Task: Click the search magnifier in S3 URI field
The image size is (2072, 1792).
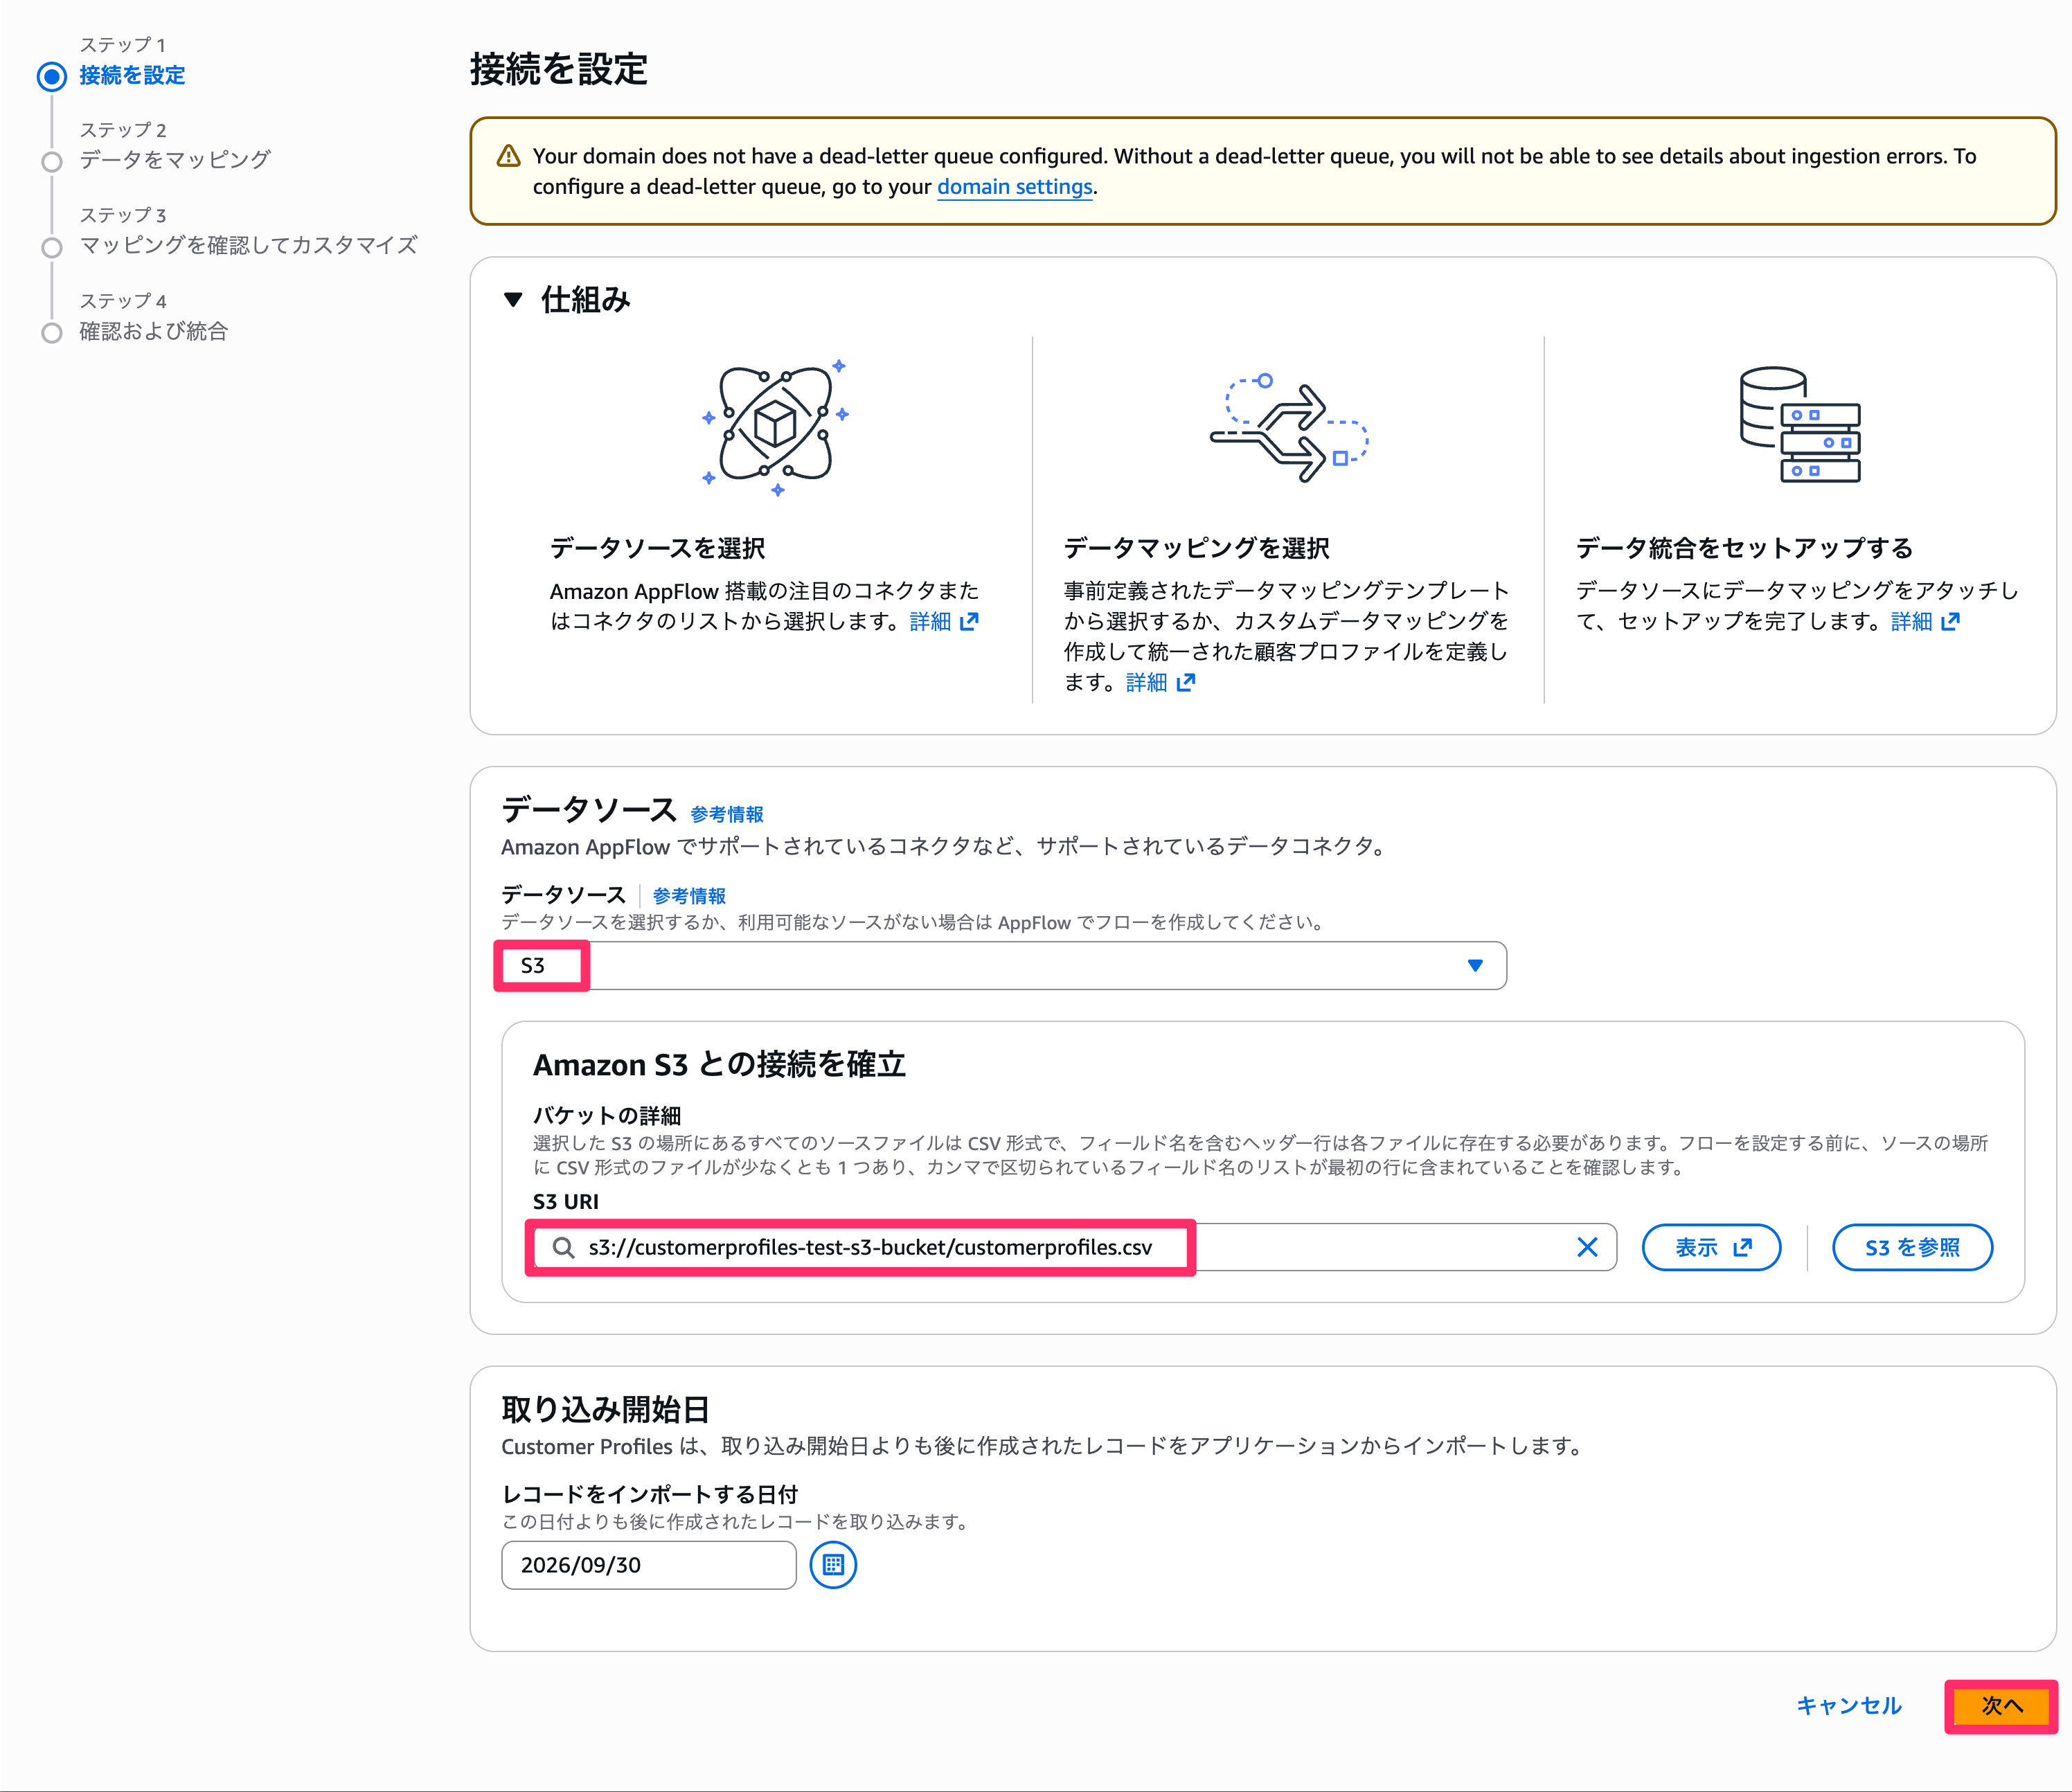Action: tap(563, 1247)
